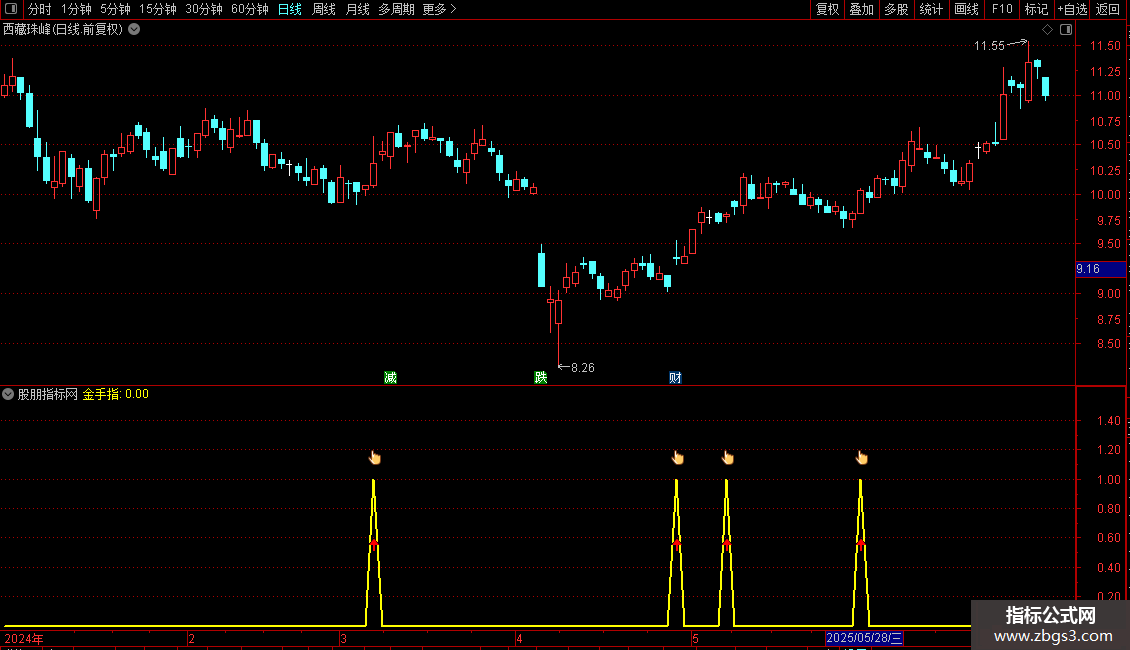Screen dimensions: 1130x650
Task: Select the 60分钟 period
Action: point(249,9)
